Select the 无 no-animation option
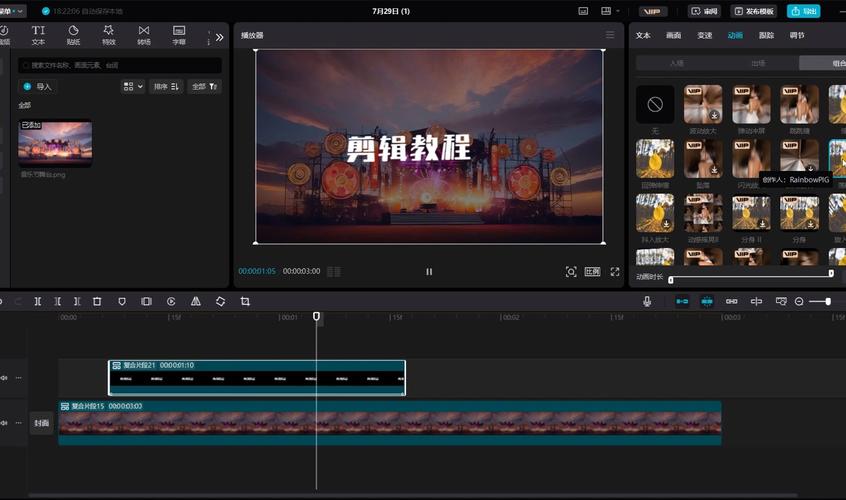Viewport: 846px width, 500px height. click(x=655, y=105)
